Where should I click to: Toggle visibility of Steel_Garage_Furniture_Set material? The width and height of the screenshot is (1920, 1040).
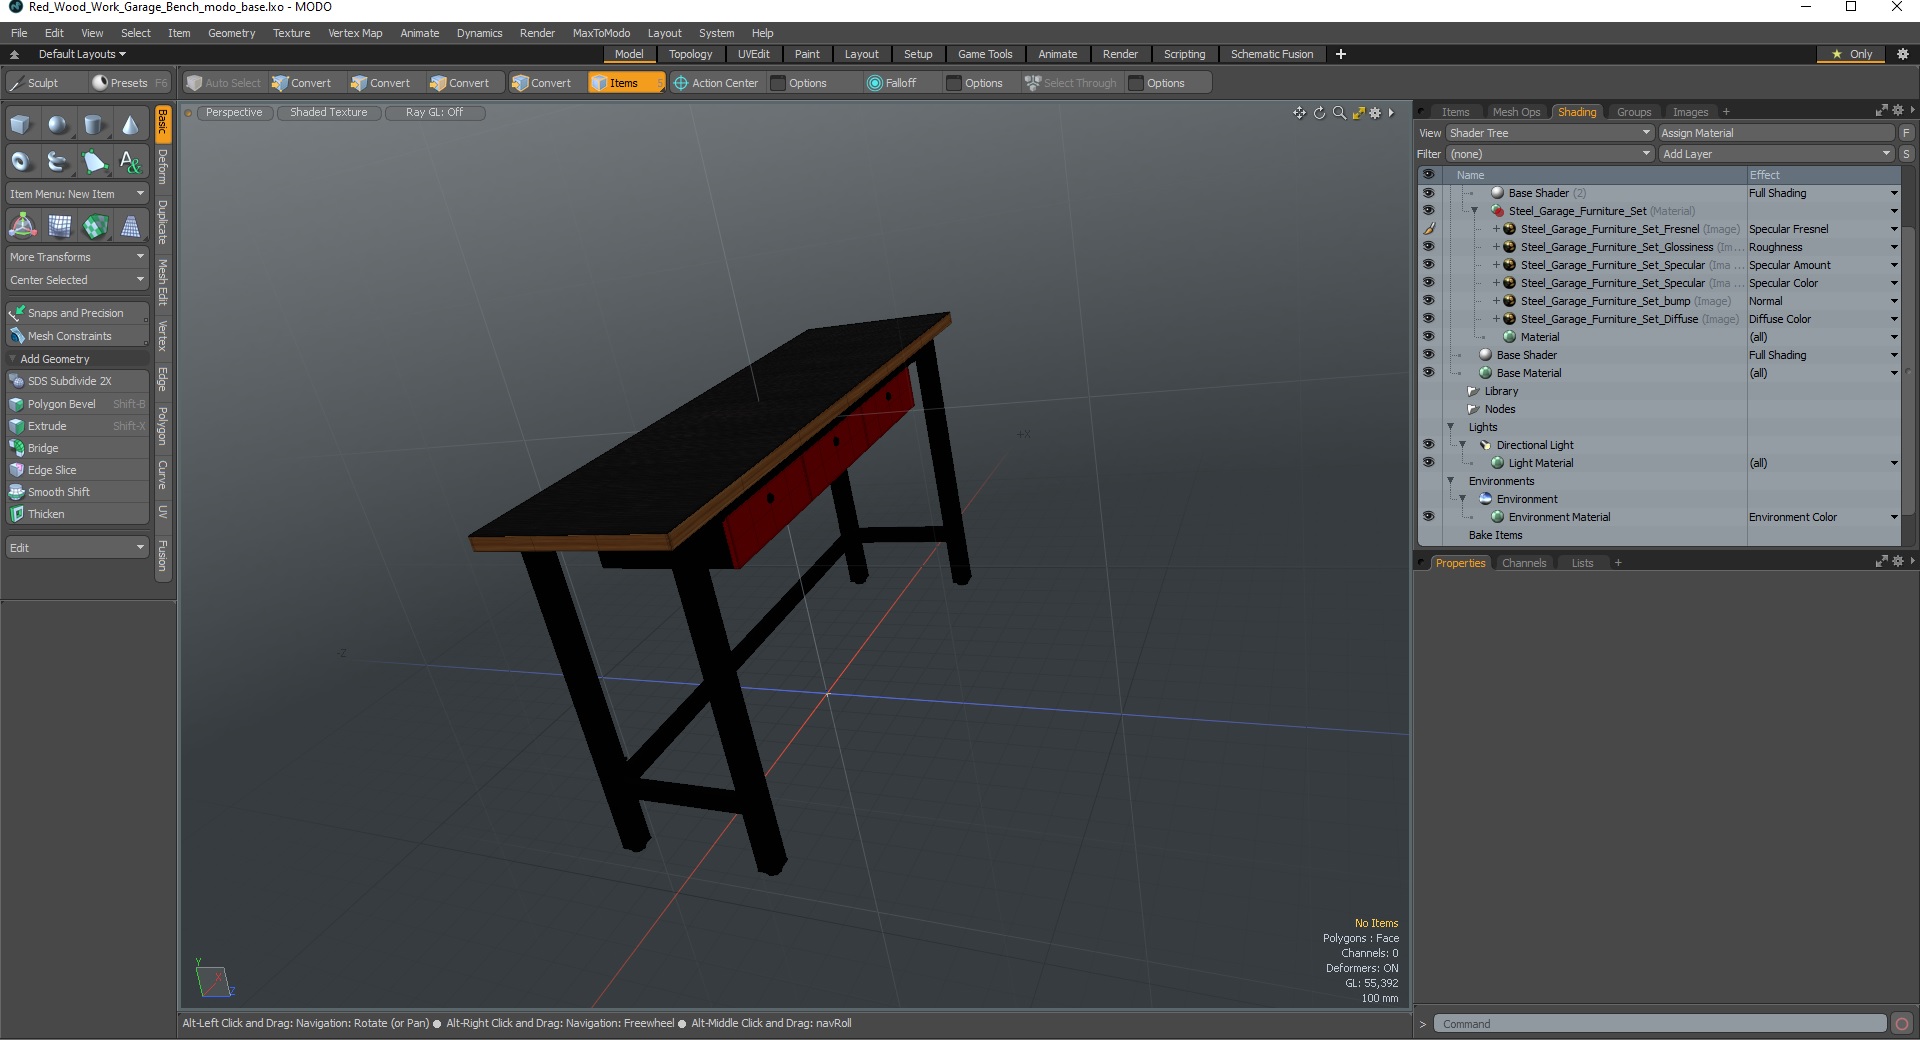pyautogui.click(x=1428, y=211)
